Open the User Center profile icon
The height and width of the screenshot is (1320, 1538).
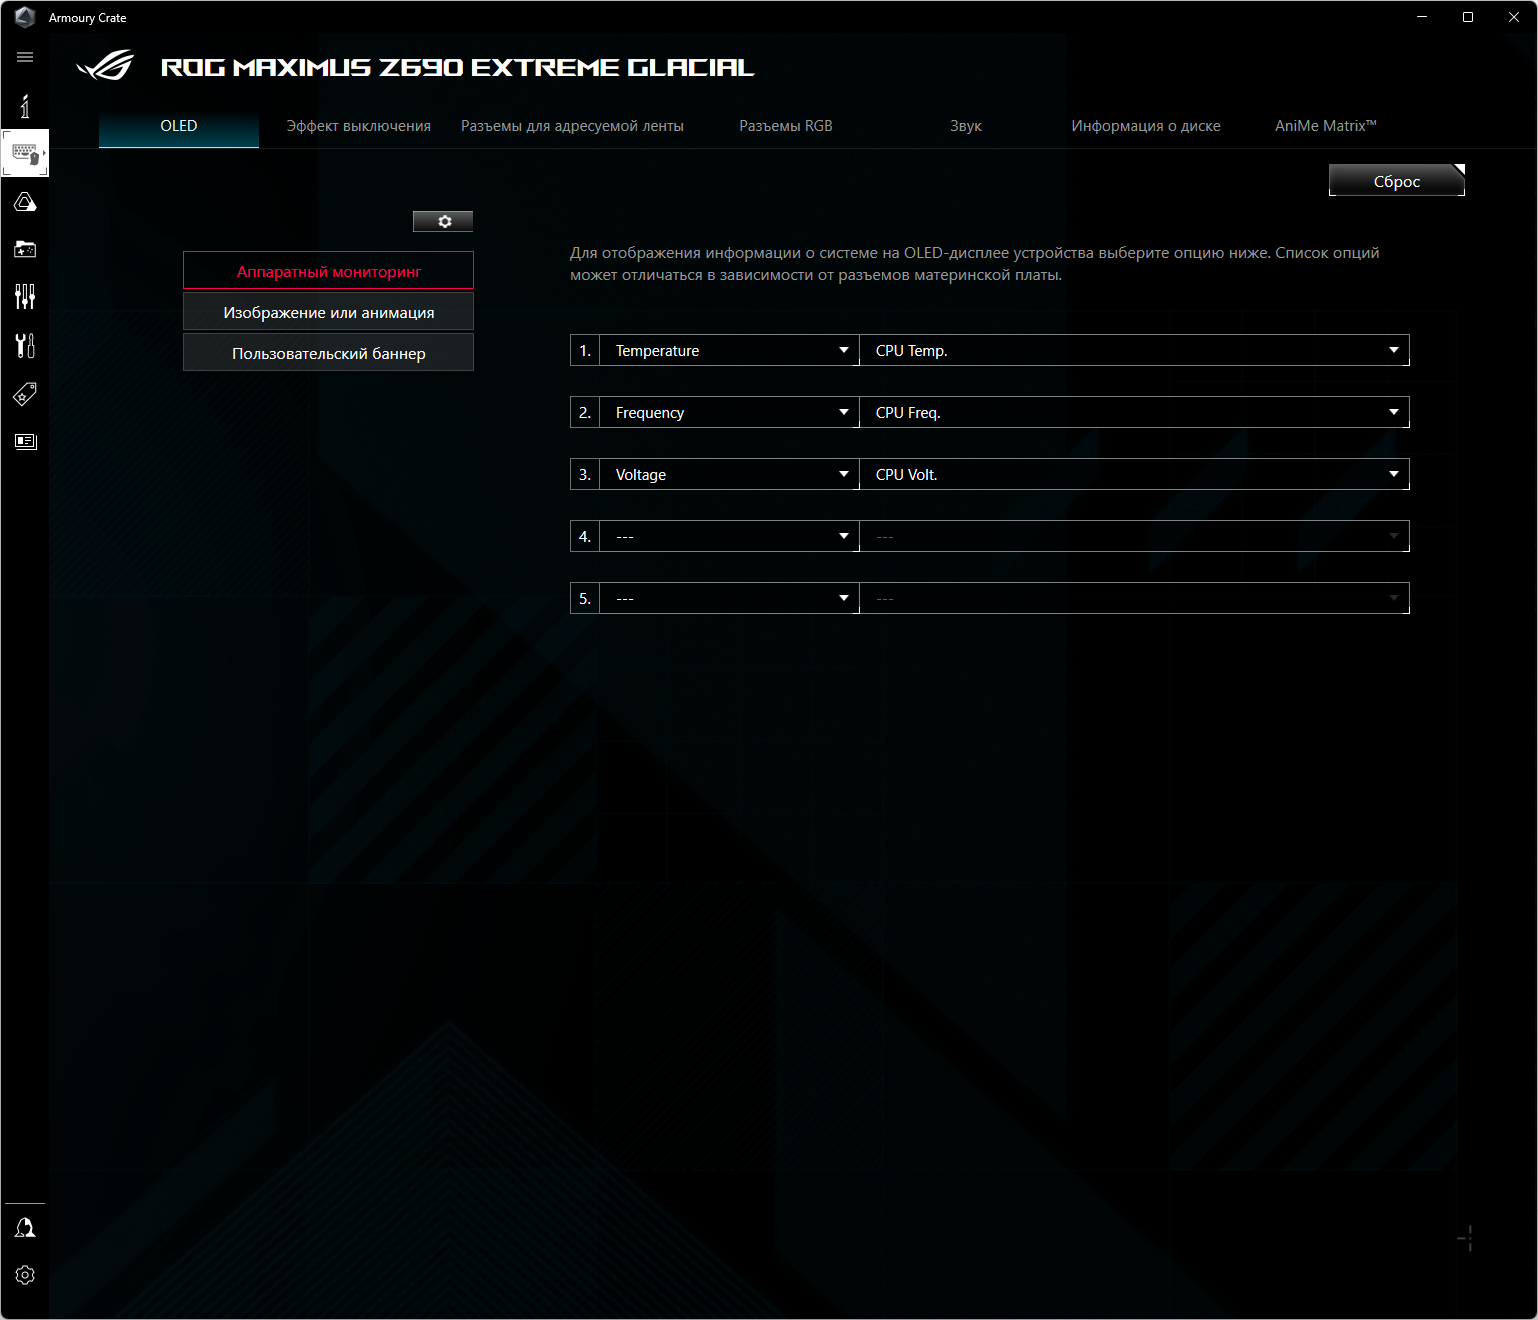25,1228
